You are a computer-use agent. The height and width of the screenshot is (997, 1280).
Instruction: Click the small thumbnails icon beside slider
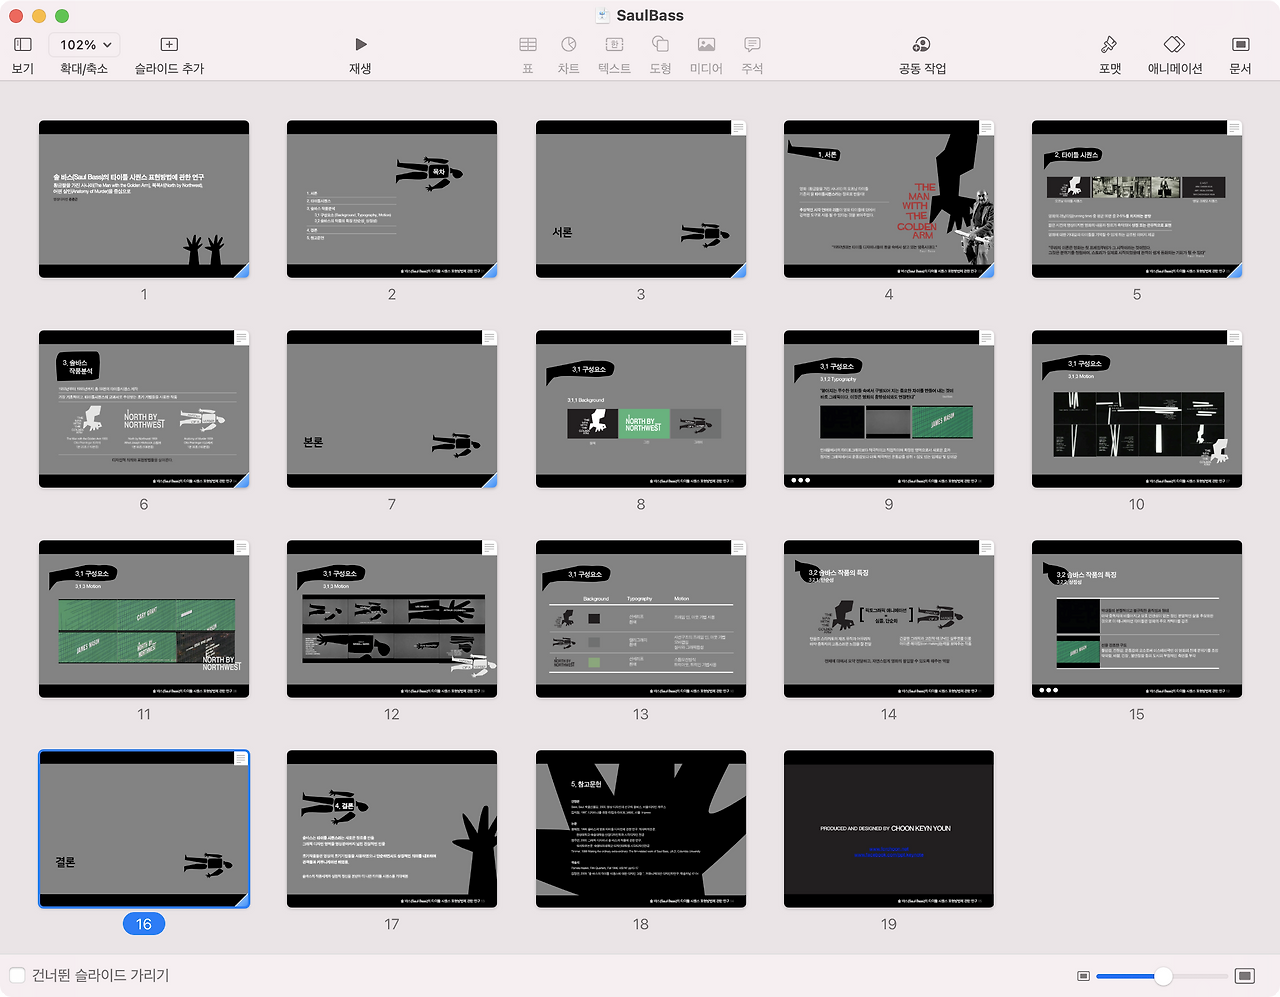pos(1083,976)
